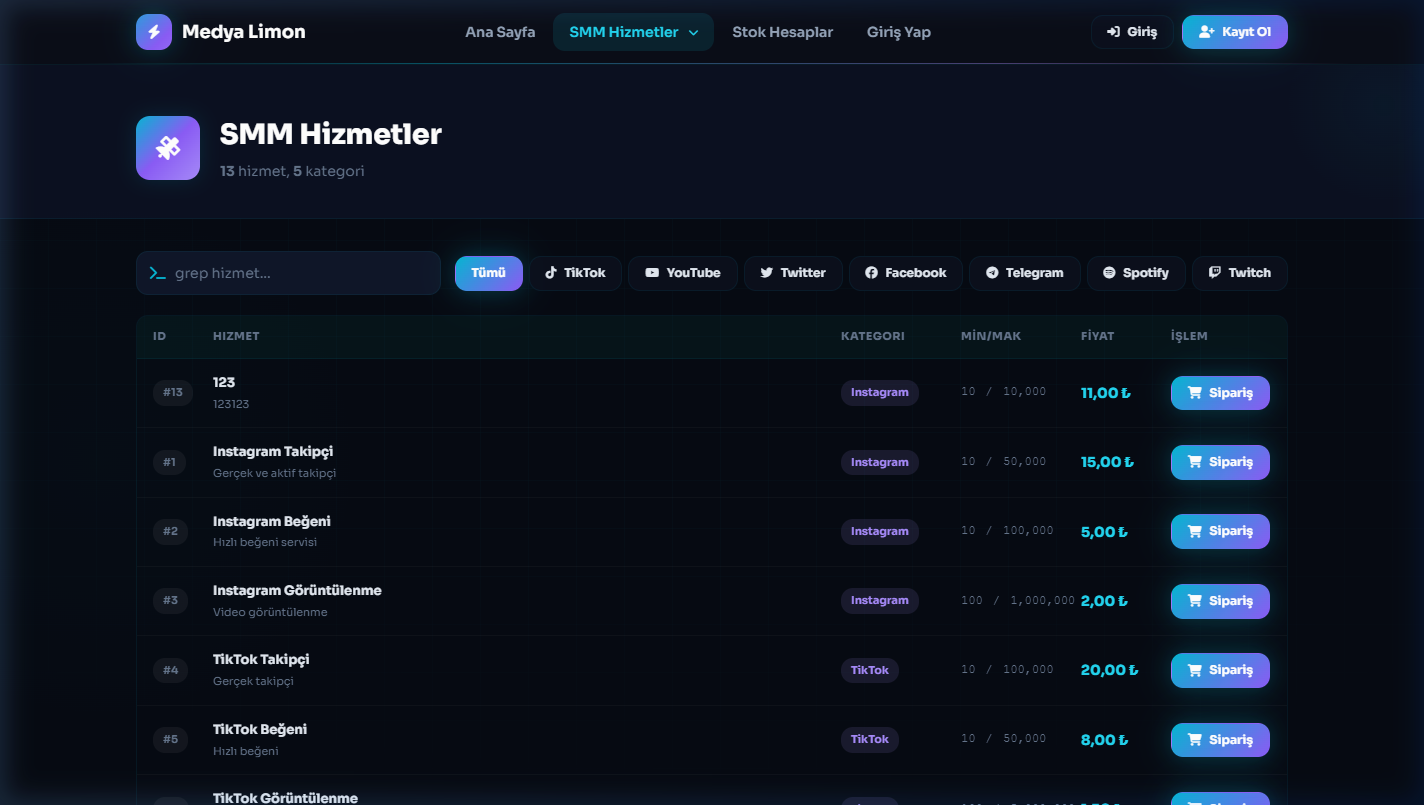
Task: Click TikTok badge in TikTok Beğeni row
Action: coord(870,740)
